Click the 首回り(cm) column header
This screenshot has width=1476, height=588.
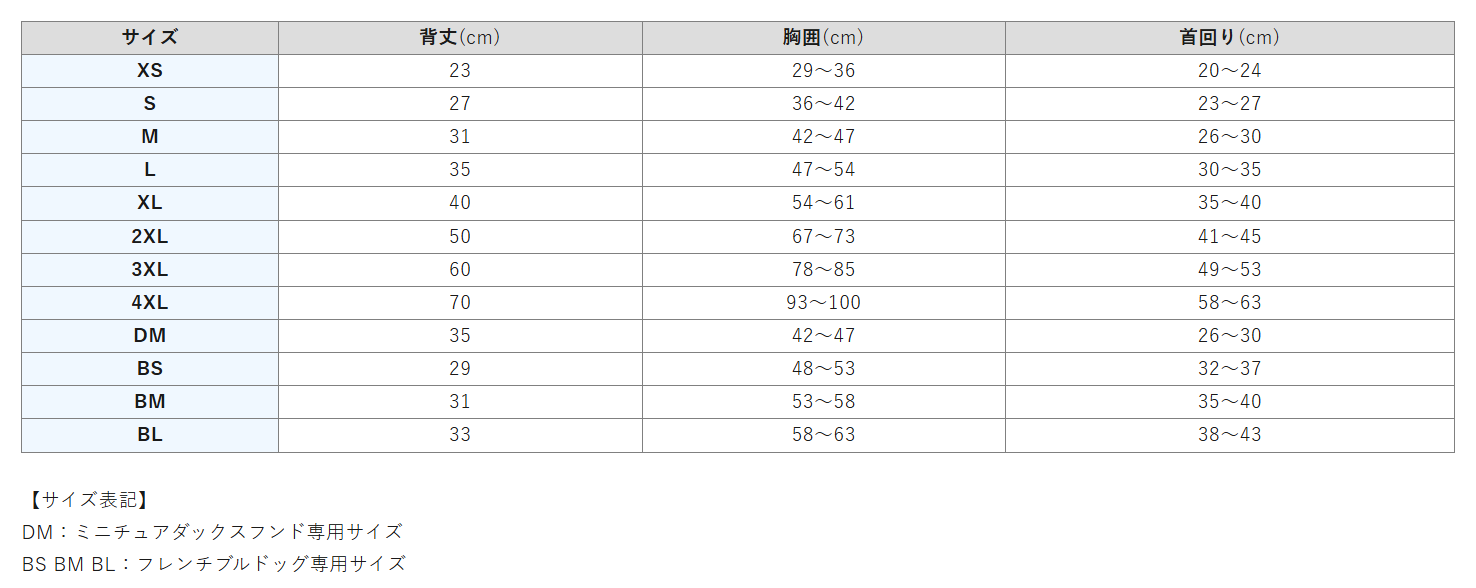click(1229, 38)
